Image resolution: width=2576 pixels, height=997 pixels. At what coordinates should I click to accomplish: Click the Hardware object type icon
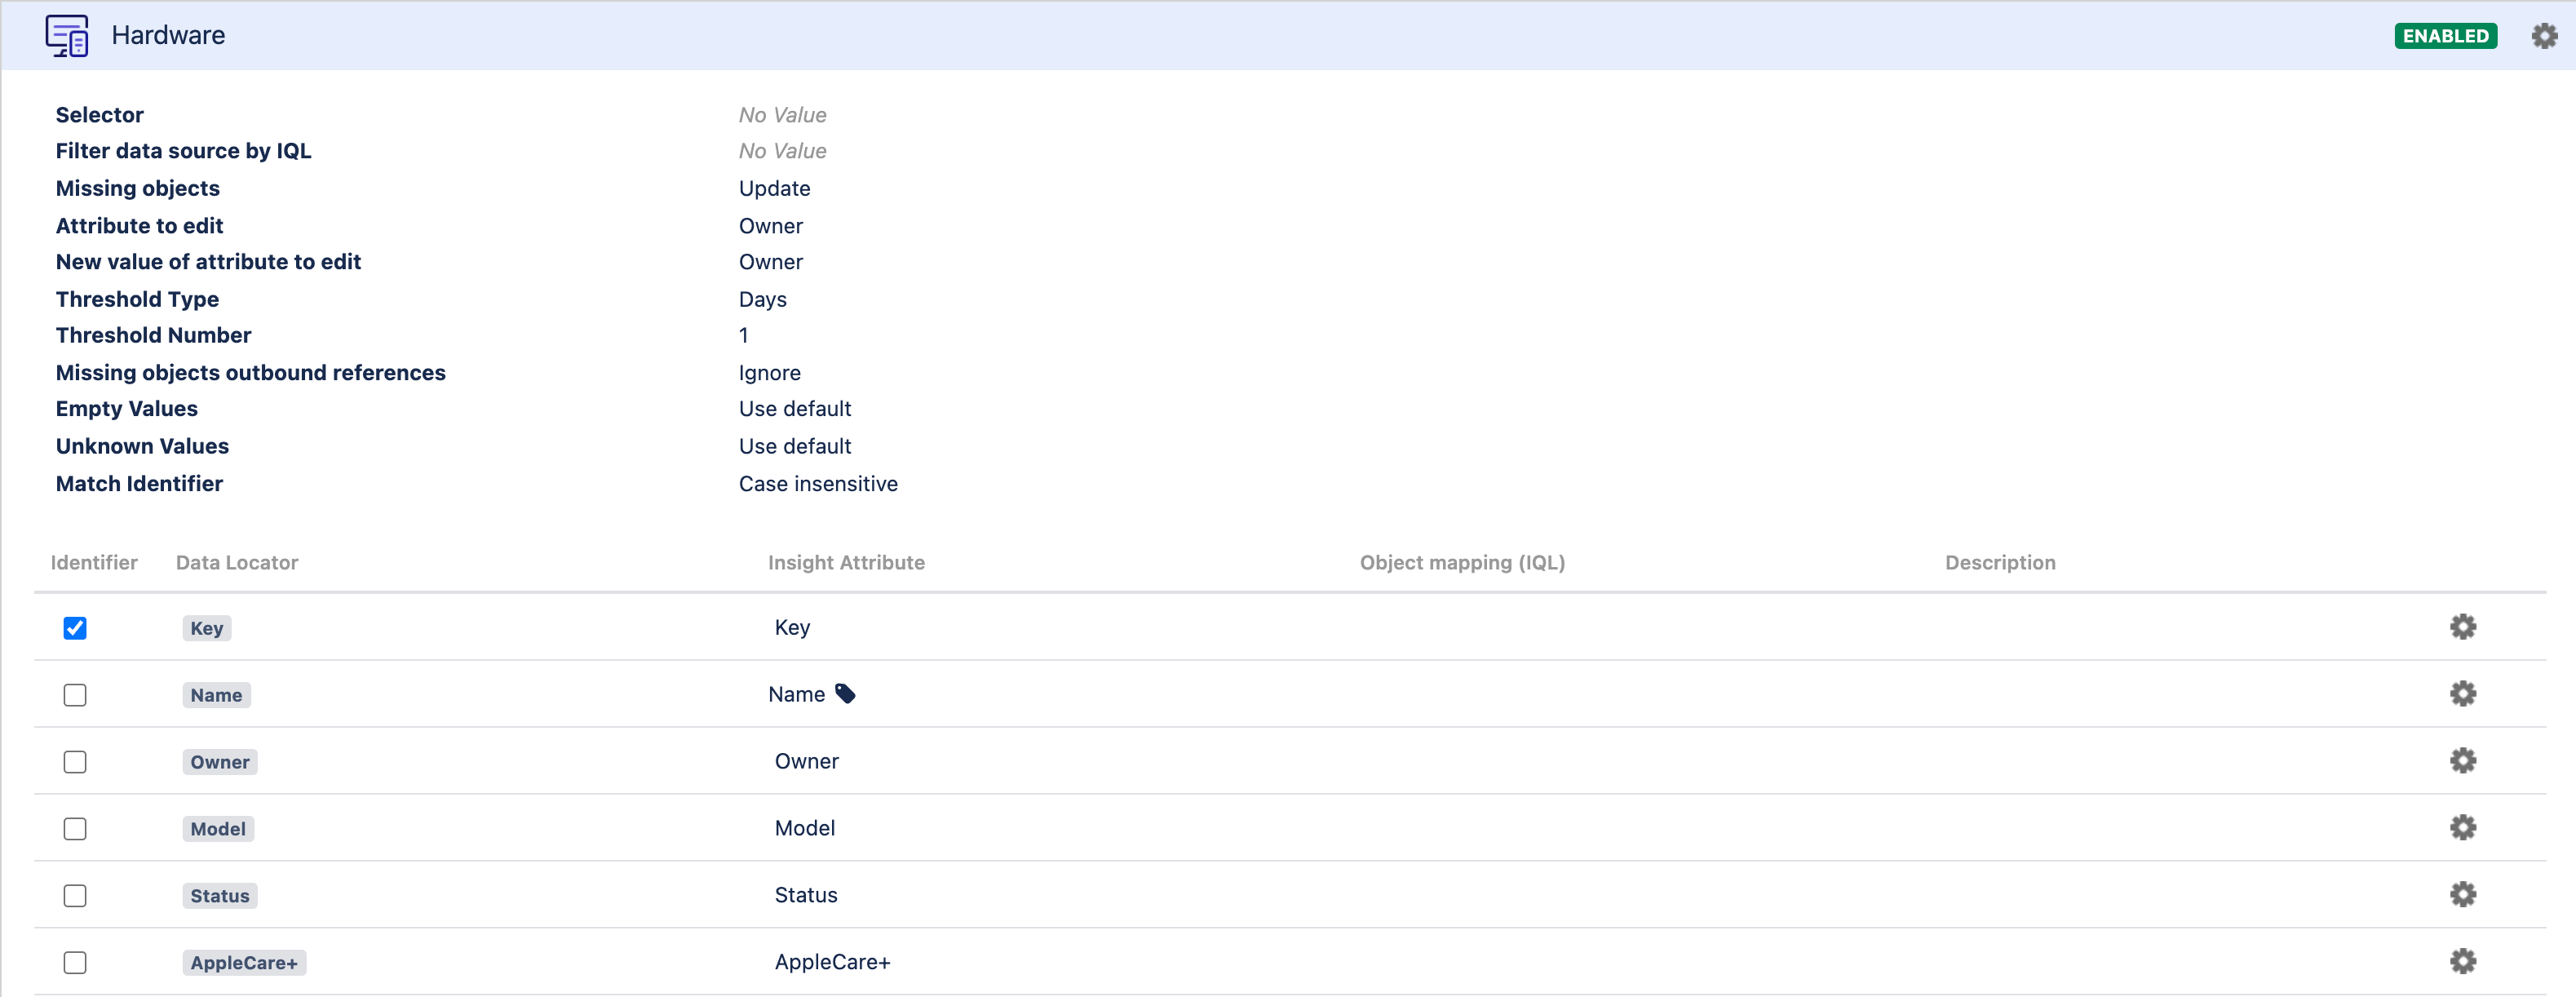click(67, 36)
